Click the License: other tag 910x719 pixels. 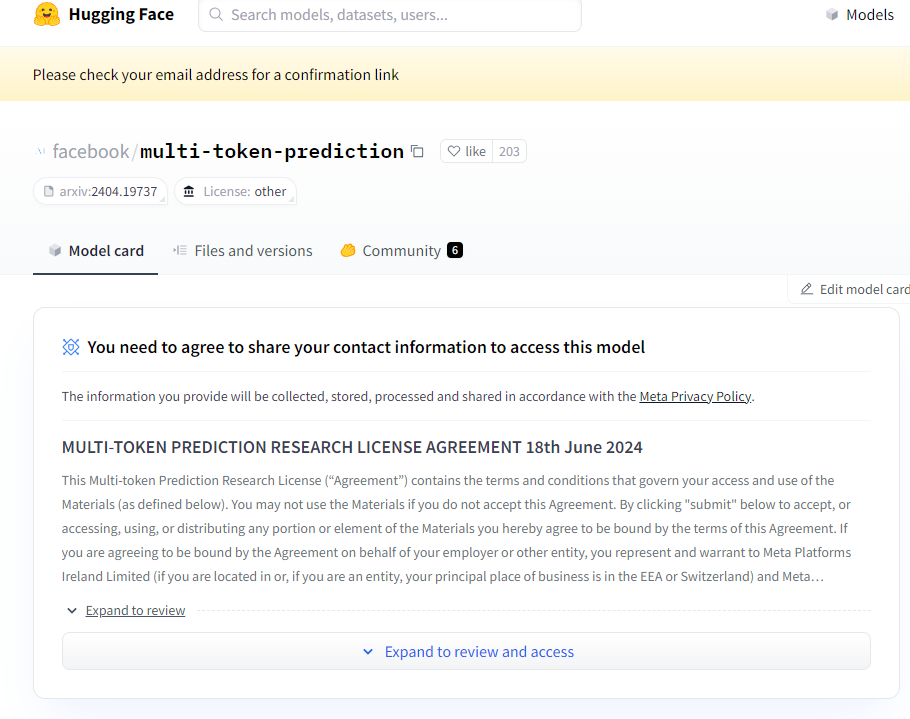point(236,192)
